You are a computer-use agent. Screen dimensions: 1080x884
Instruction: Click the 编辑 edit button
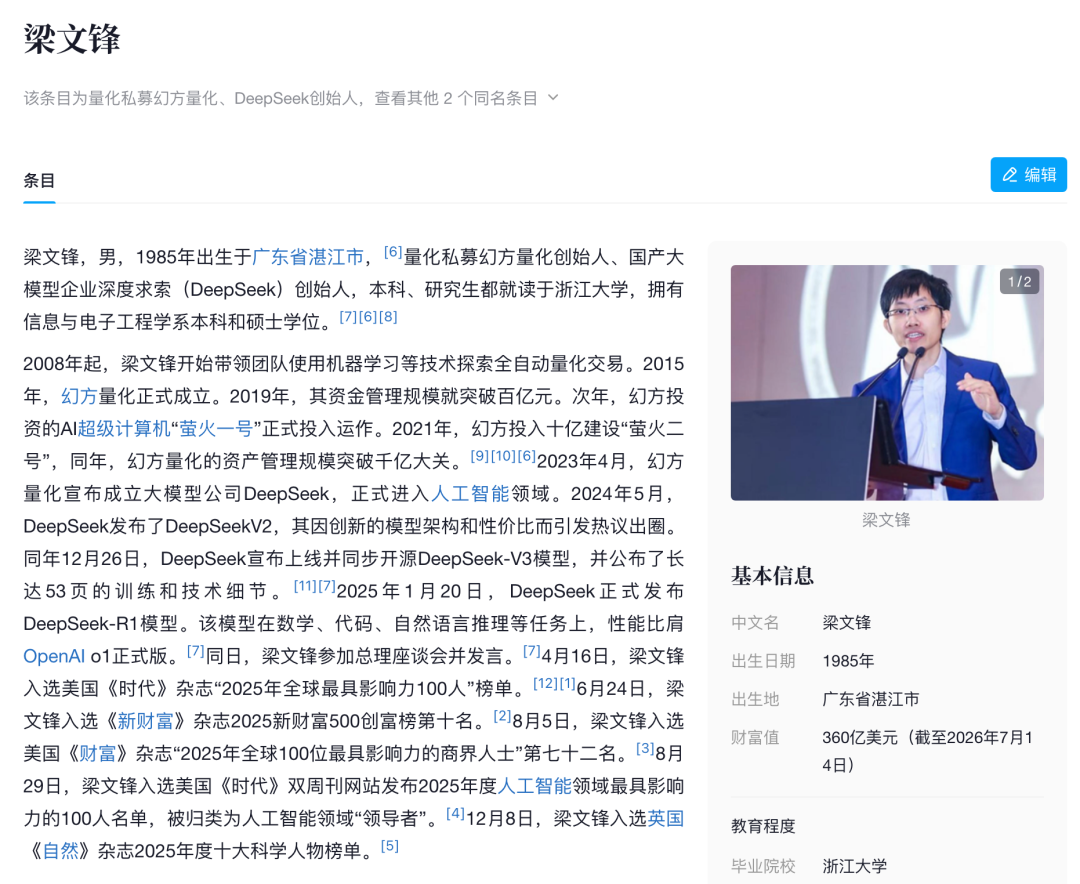pos(1028,174)
